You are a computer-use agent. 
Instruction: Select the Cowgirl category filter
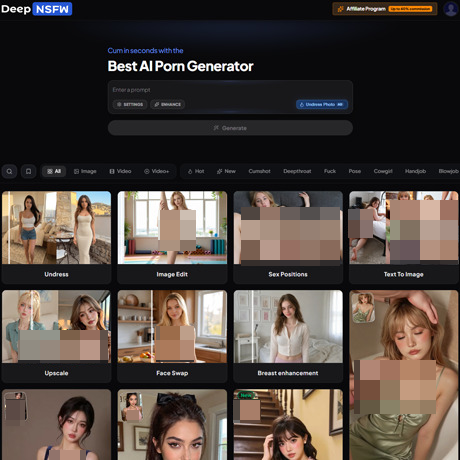click(x=383, y=171)
